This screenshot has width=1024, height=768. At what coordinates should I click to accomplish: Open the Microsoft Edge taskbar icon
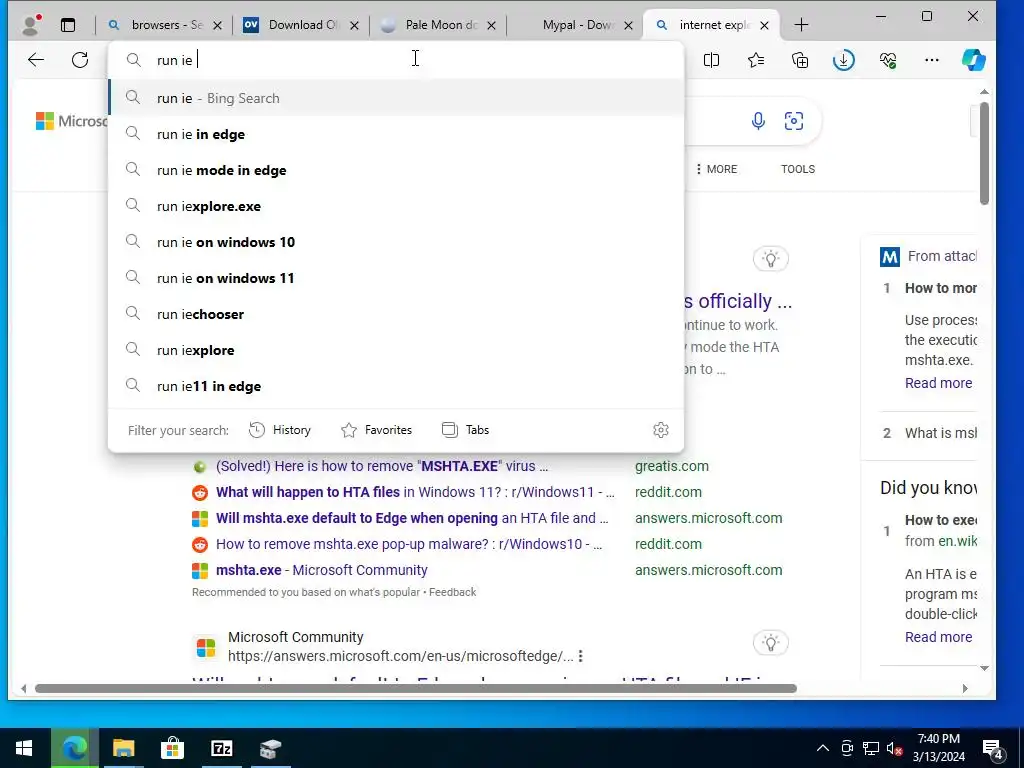click(x=74, y=748)
